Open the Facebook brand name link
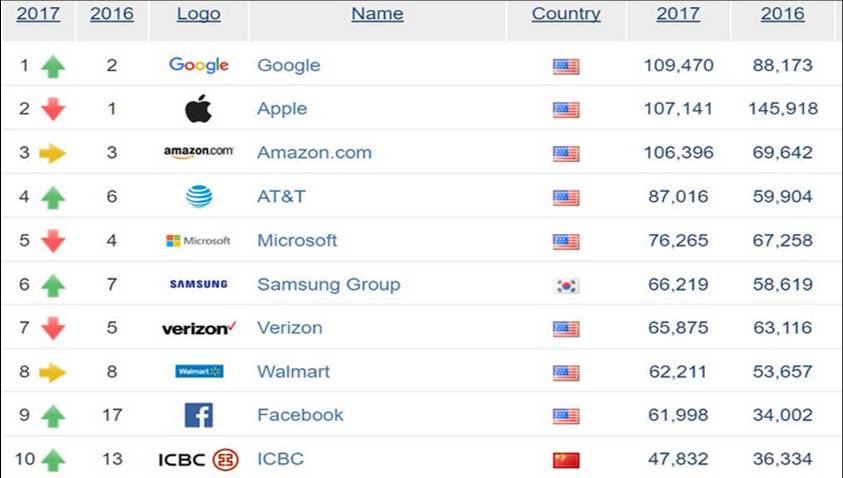Screen dimensions: 843x478 click(300, 415)
